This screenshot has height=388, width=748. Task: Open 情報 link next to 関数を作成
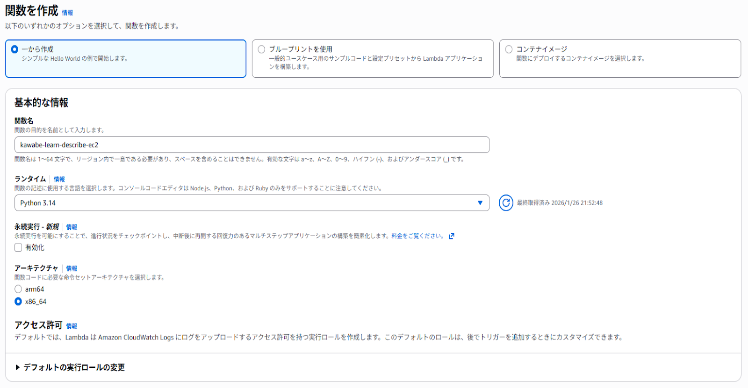pyautogui.click(x=67, y=13)
